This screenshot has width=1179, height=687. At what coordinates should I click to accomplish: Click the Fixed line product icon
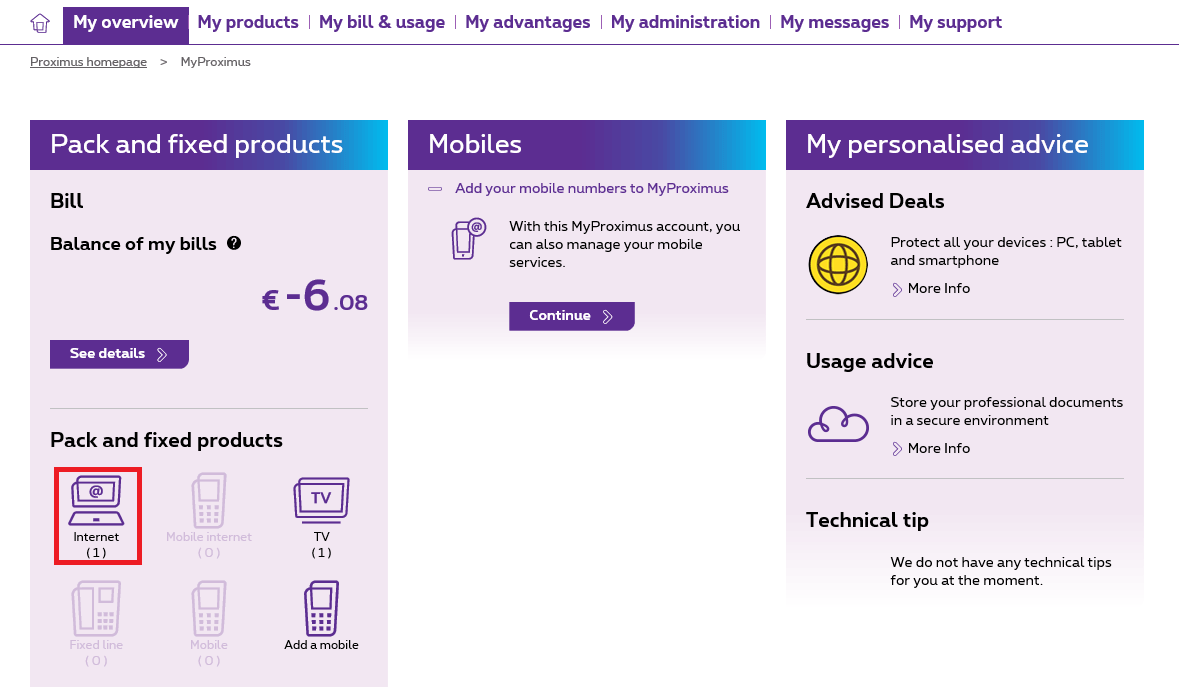tap(96, 608)
